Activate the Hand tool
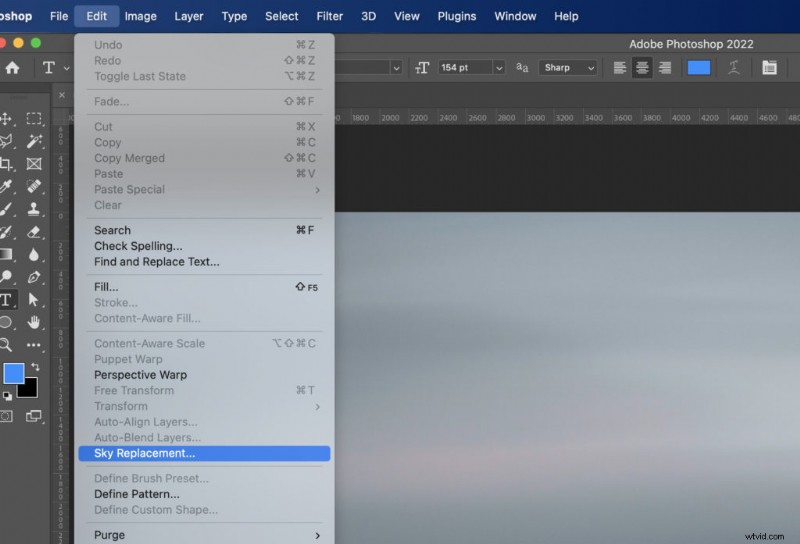The width and height of the screenshot is (800, 544). [34, 322]
